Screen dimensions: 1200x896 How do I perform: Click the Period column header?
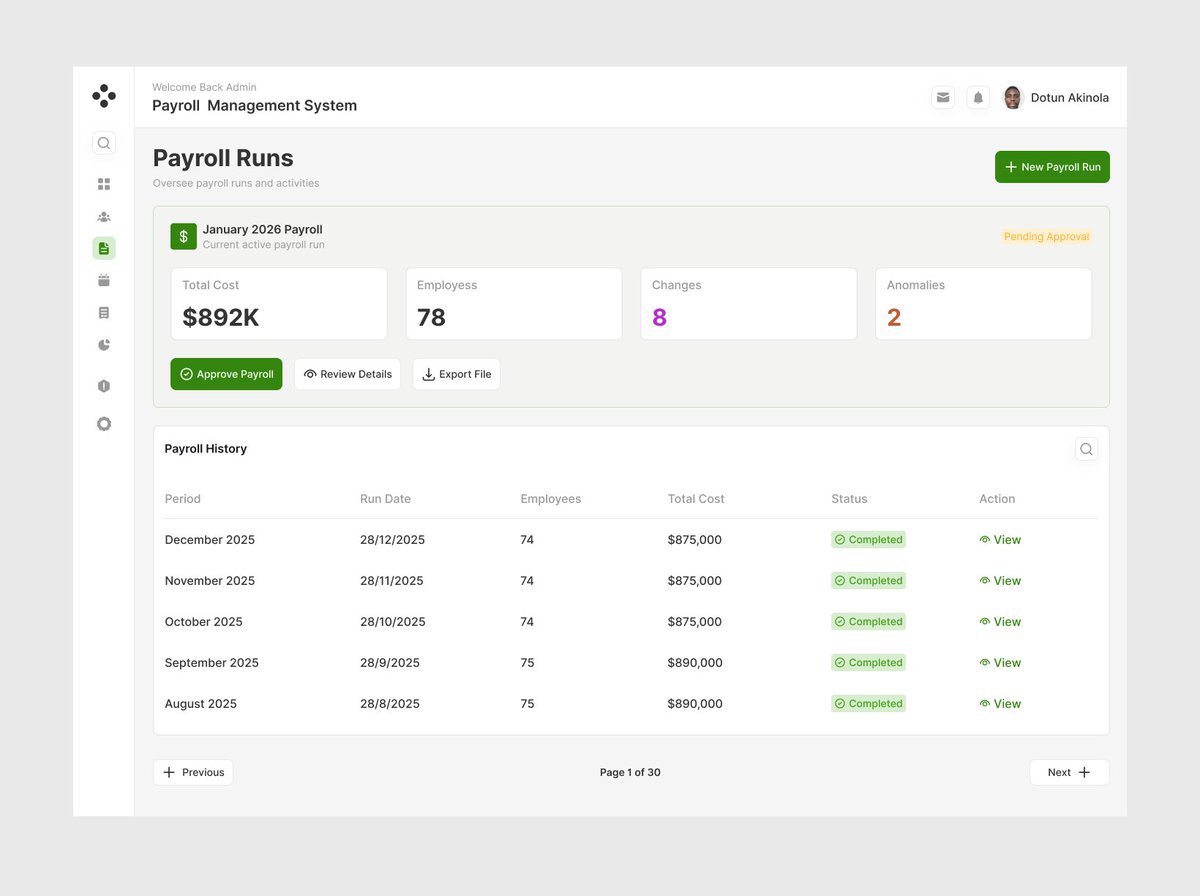(183, 499)
